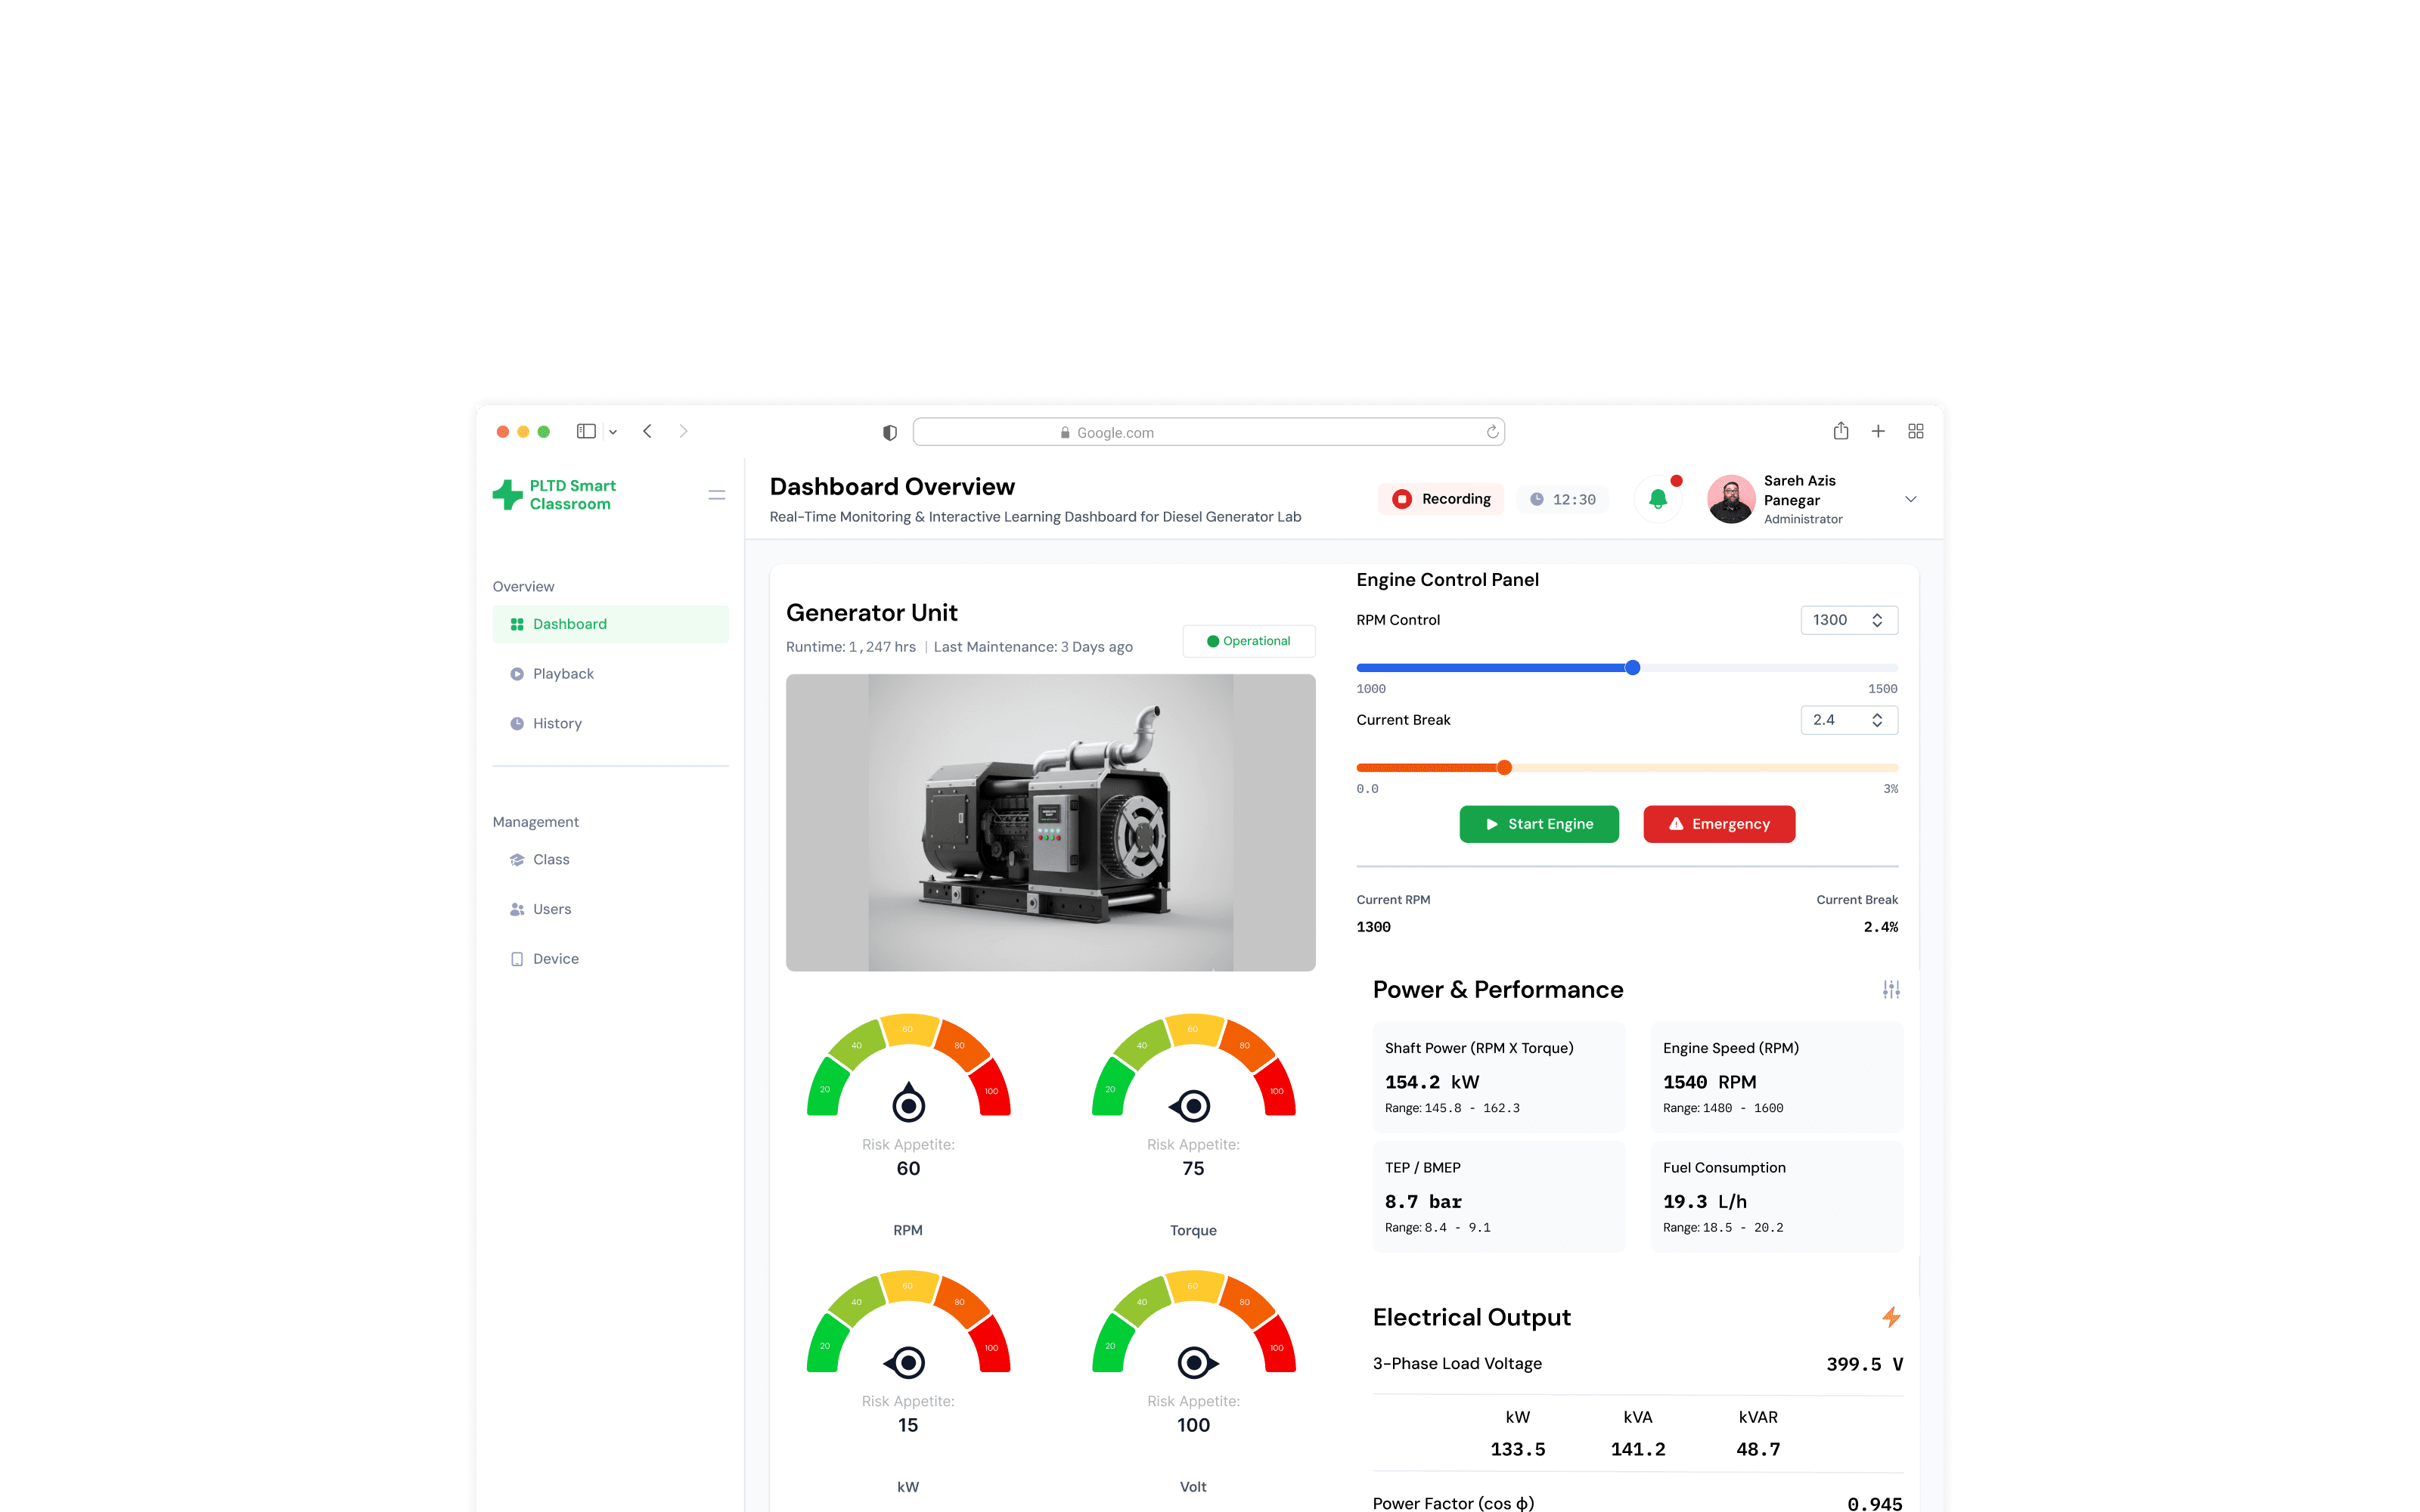The width and height of the screenshot is (2420, 1512).
Task: Click the 3-Phase Load Voltage 399.5 V value
Action: tap(1864, 1364)
